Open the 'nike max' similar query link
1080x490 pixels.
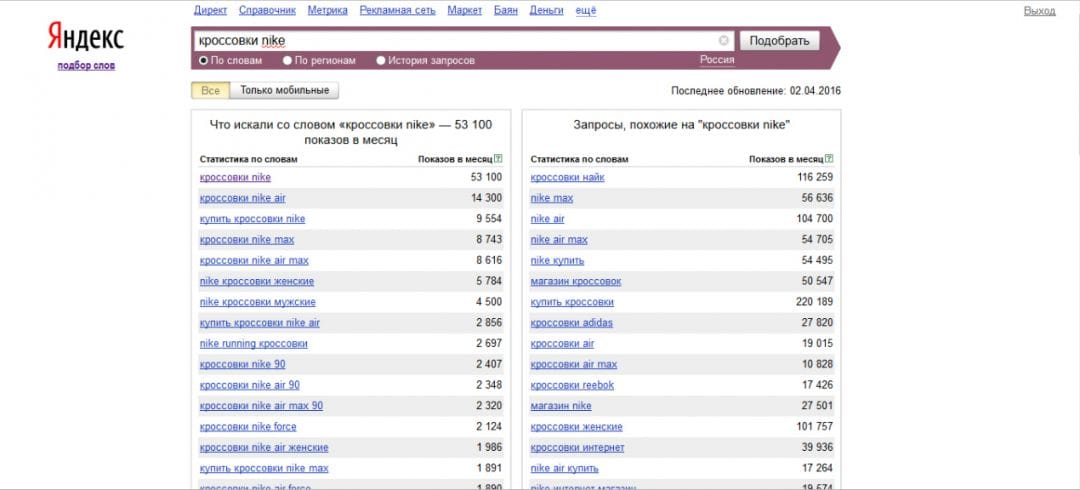point(552,198)
